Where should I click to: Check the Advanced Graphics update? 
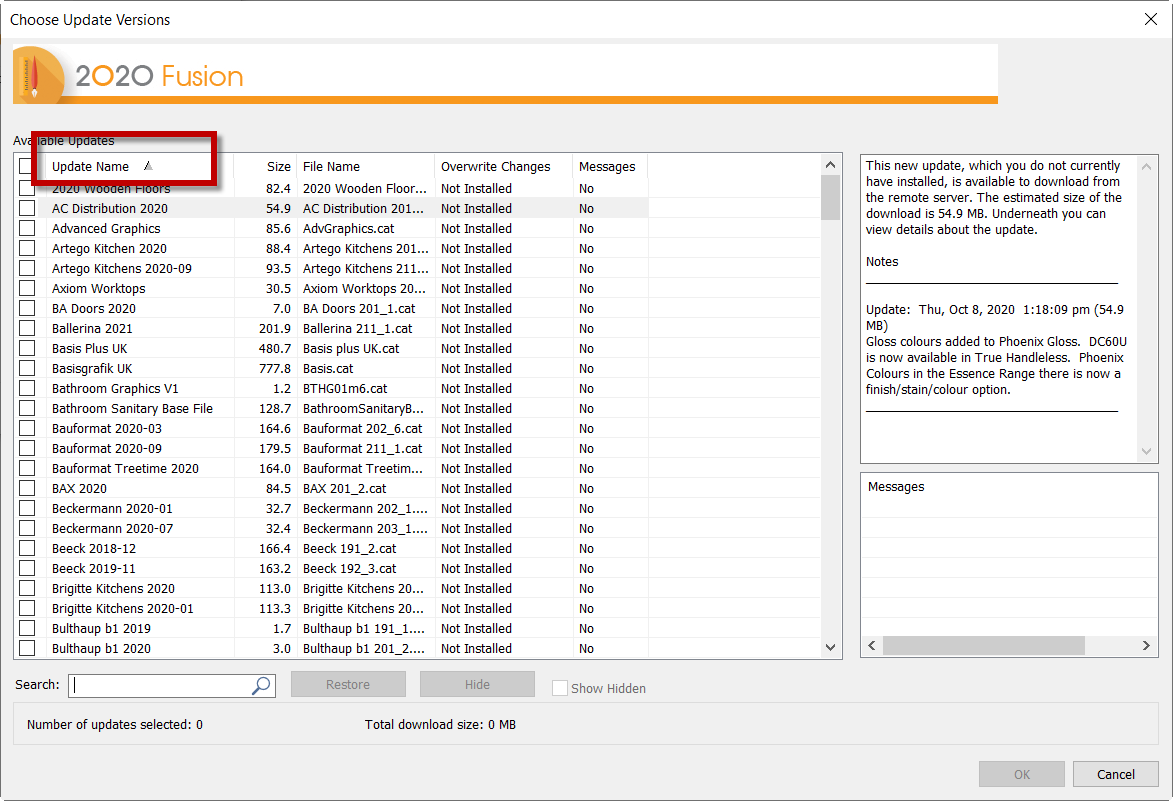point(27,228)
